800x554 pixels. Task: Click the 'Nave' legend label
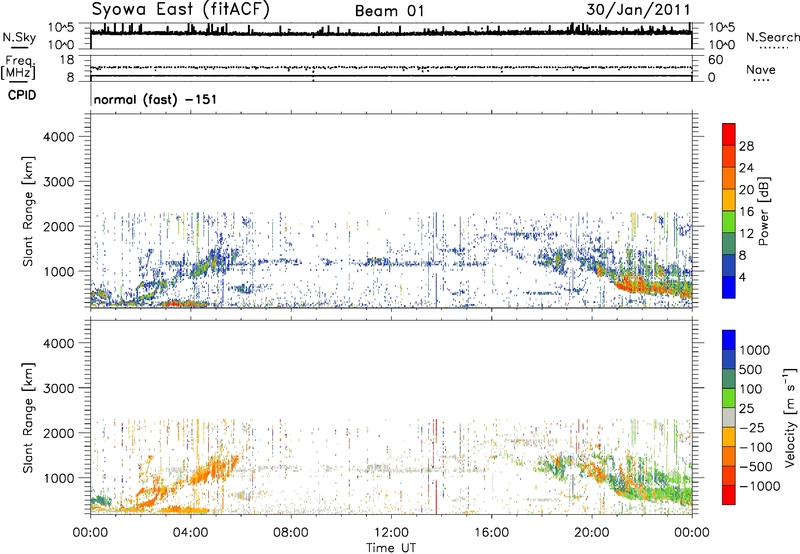tap(761, 70)
